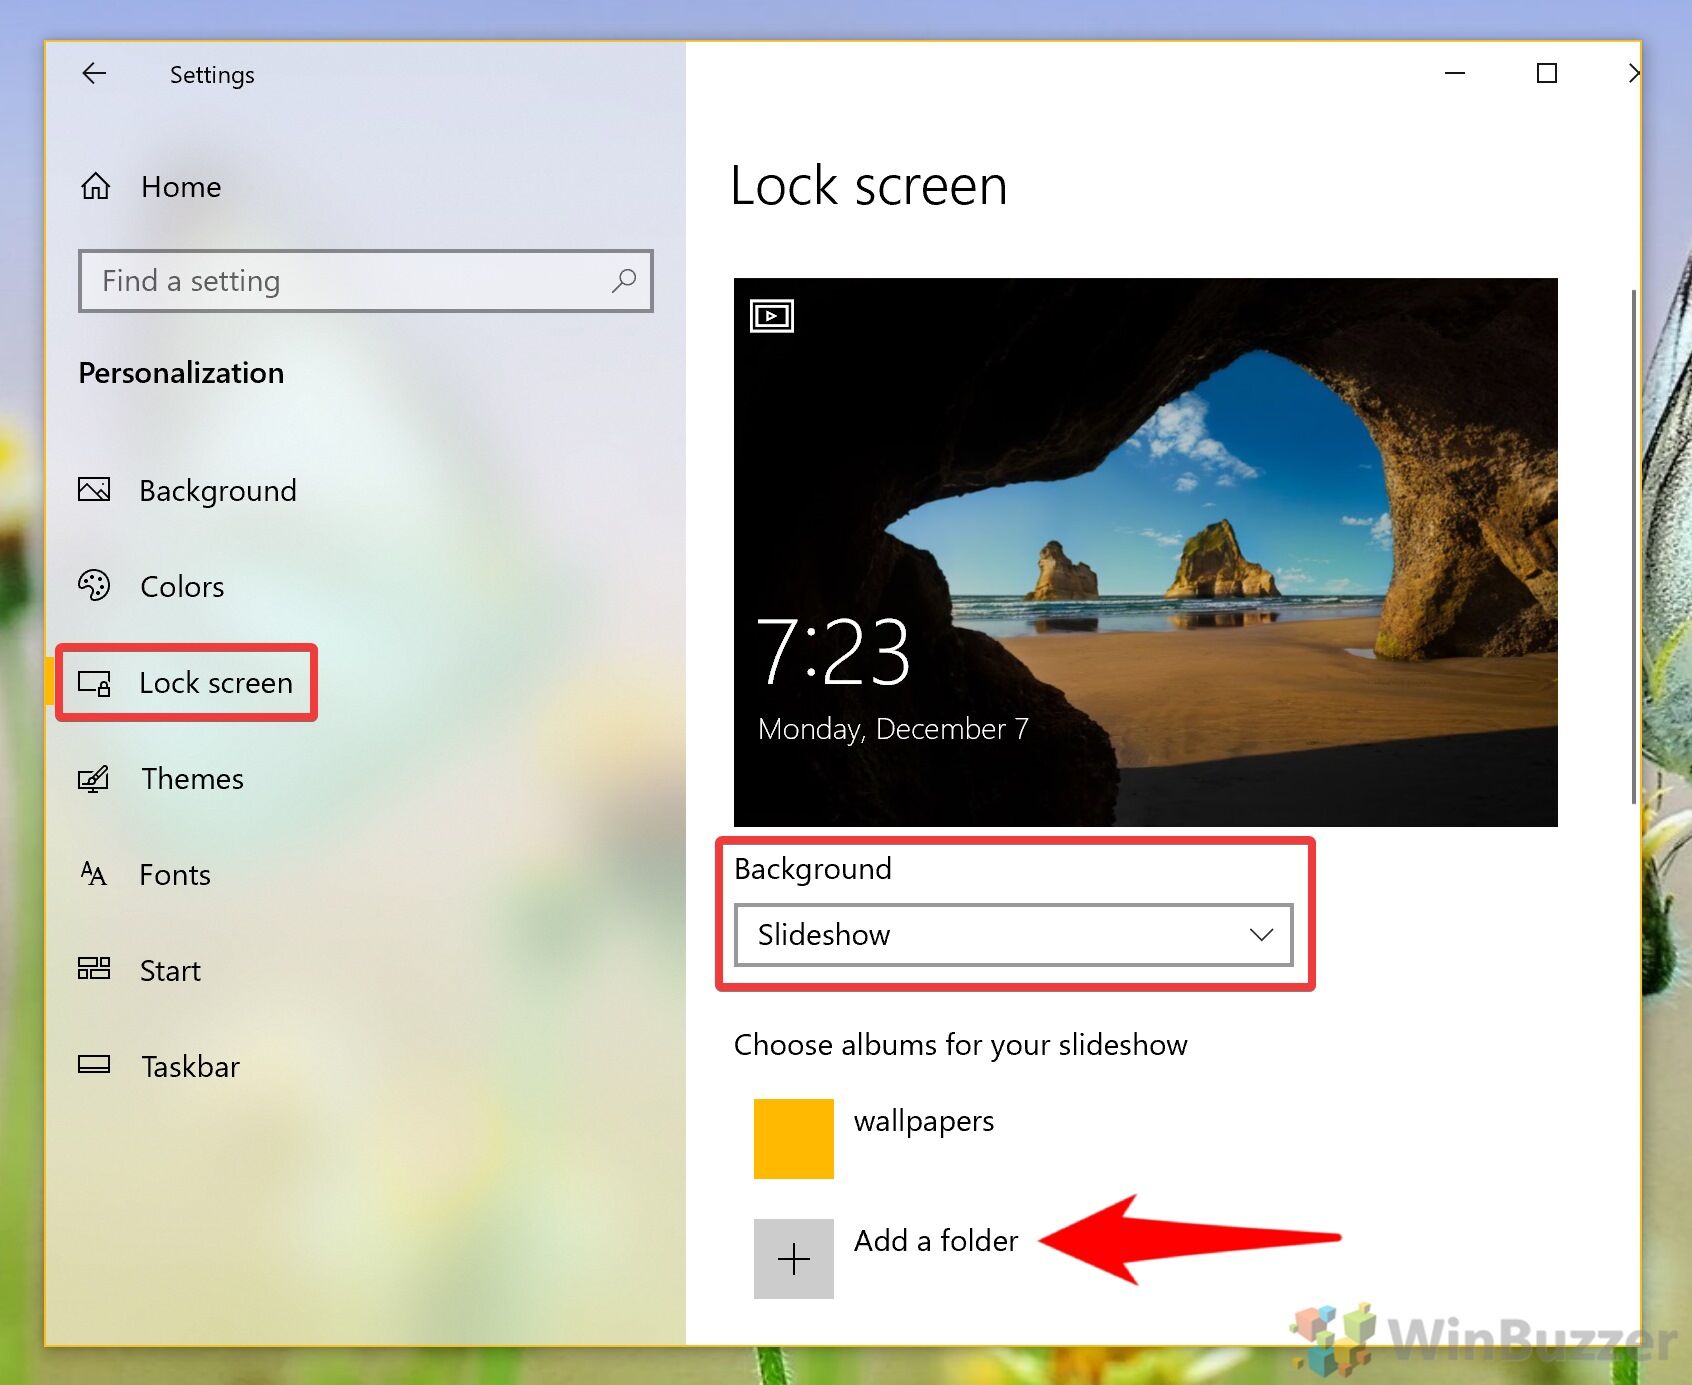Minimize the Settings window
The width and height of the screenshot is (1692, 1385).
pos(1455,73)
